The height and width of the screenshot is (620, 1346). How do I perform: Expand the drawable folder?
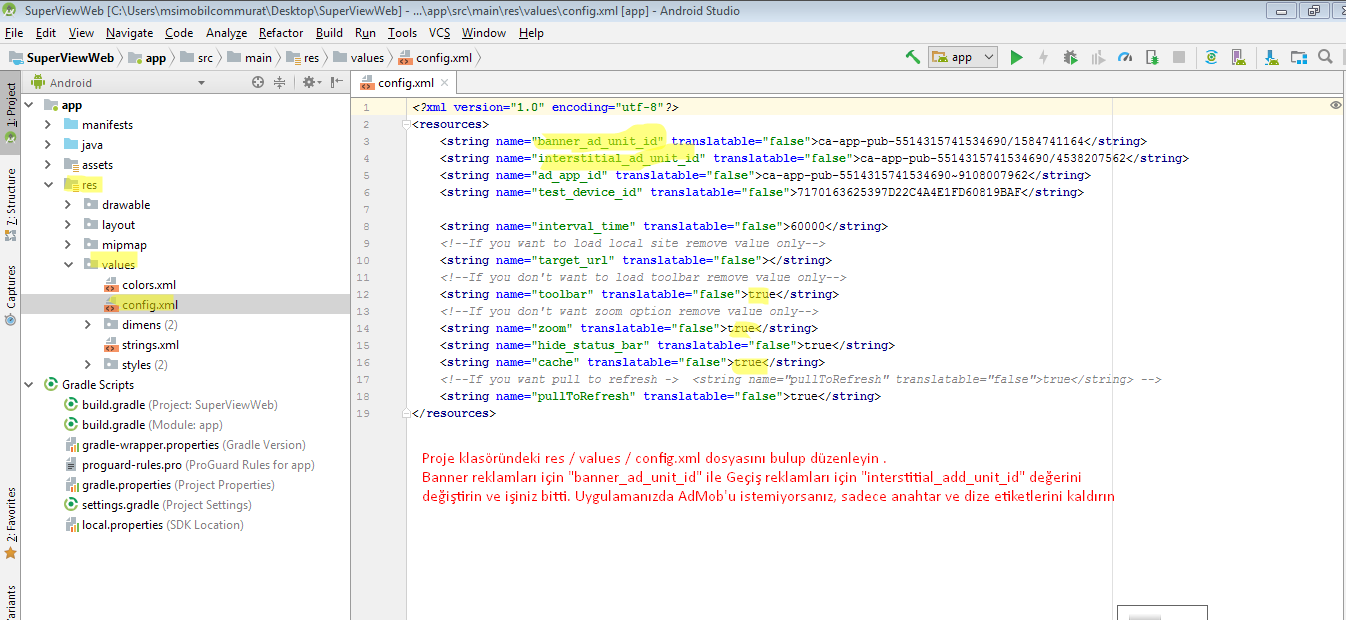point(68,205)
